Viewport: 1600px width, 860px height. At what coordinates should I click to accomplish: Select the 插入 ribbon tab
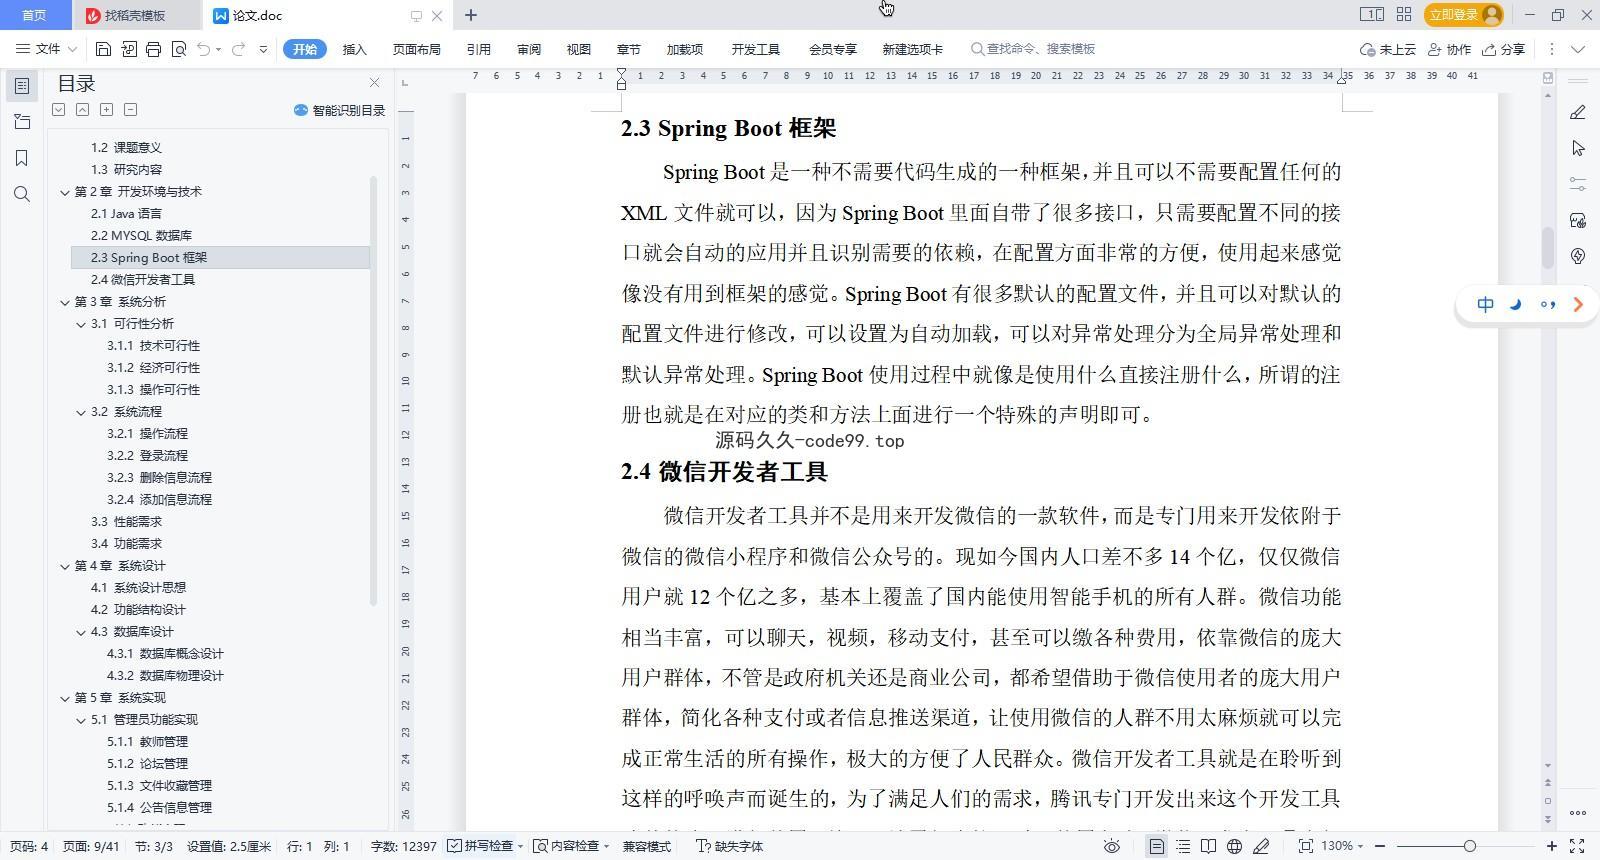[x=355, y=49]
